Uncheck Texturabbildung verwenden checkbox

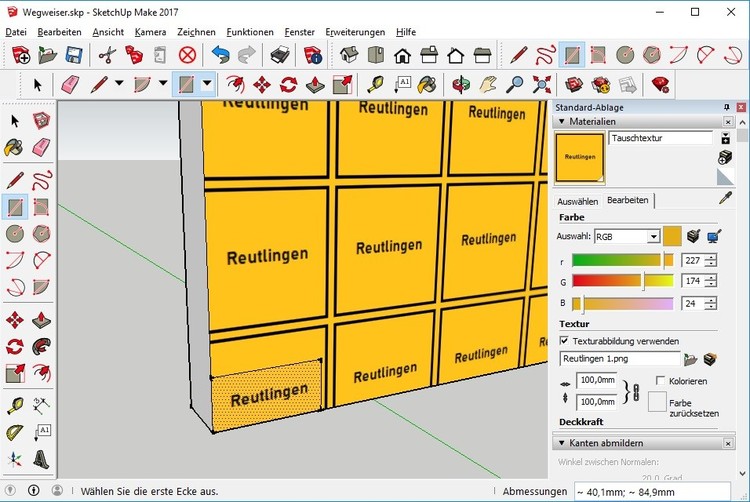564,341
